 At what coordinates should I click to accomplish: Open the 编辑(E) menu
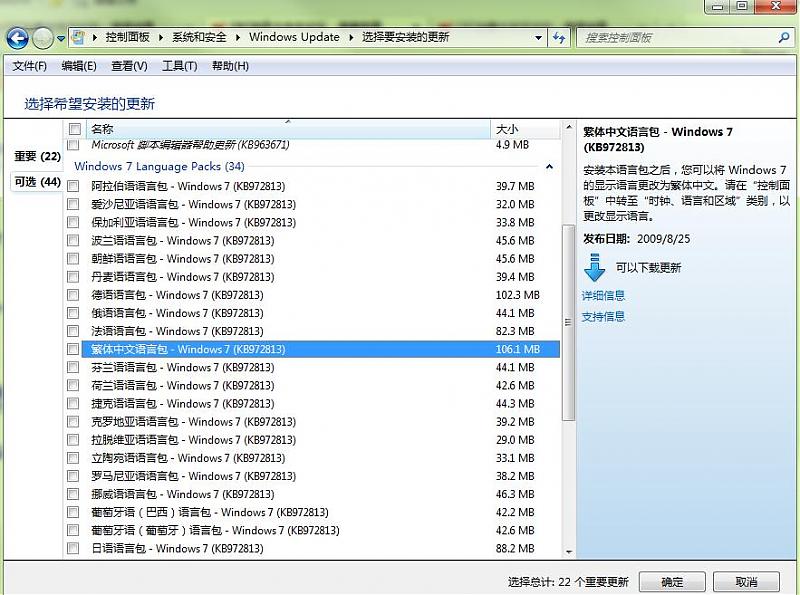pyautogui.click(x=79, y=66)
